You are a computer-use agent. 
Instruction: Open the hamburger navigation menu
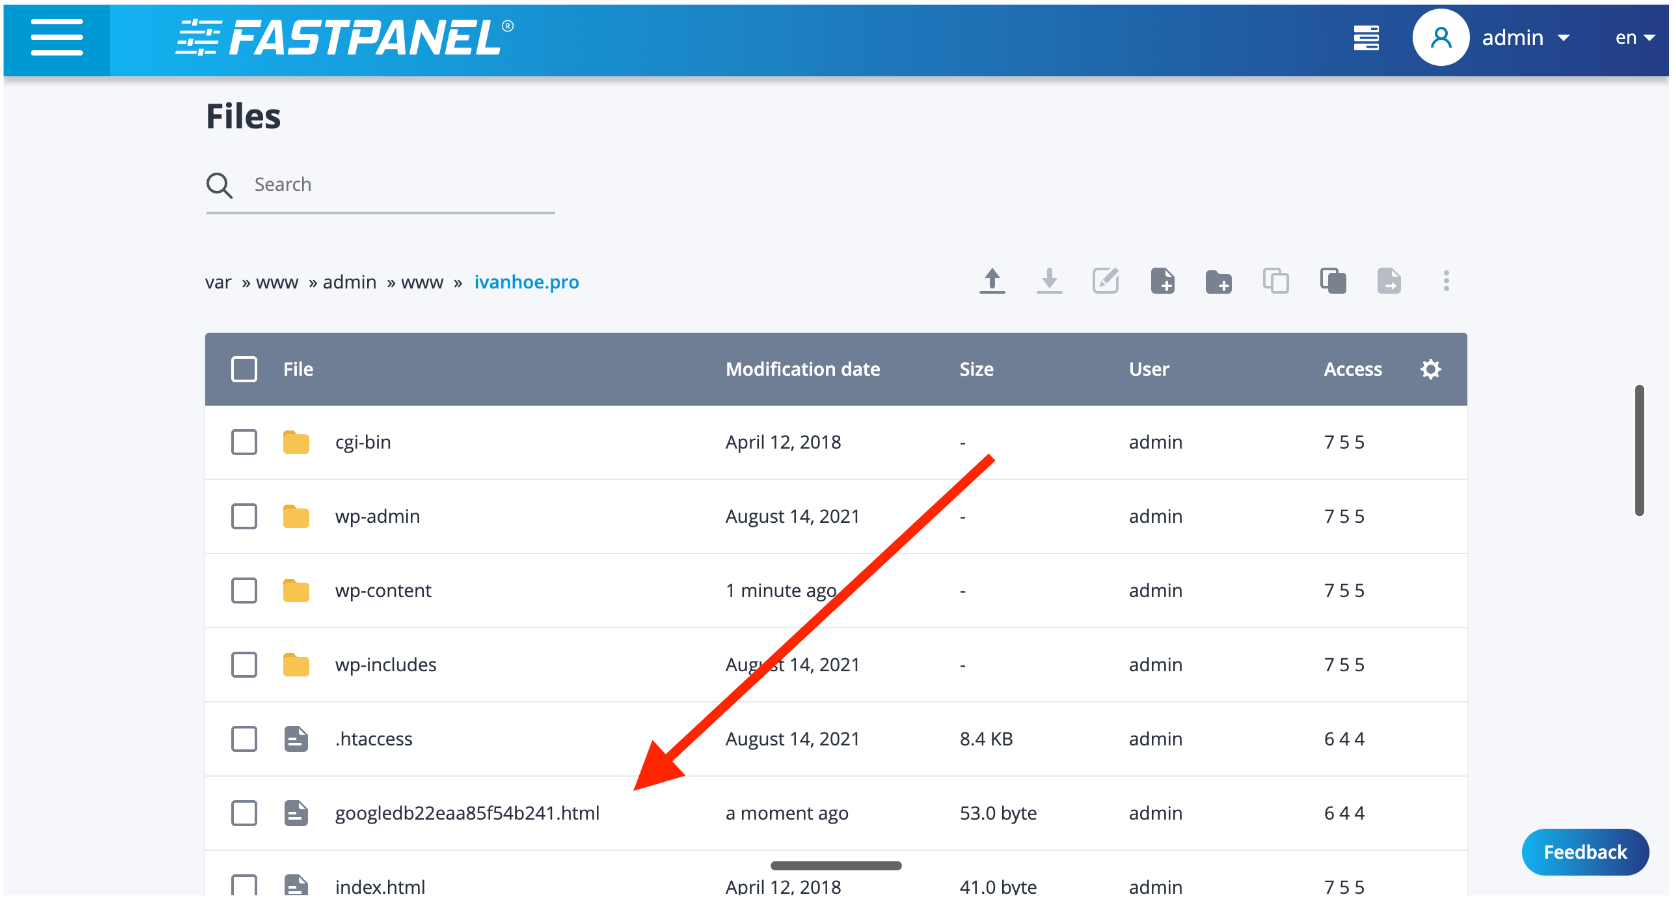pos(56,39)
